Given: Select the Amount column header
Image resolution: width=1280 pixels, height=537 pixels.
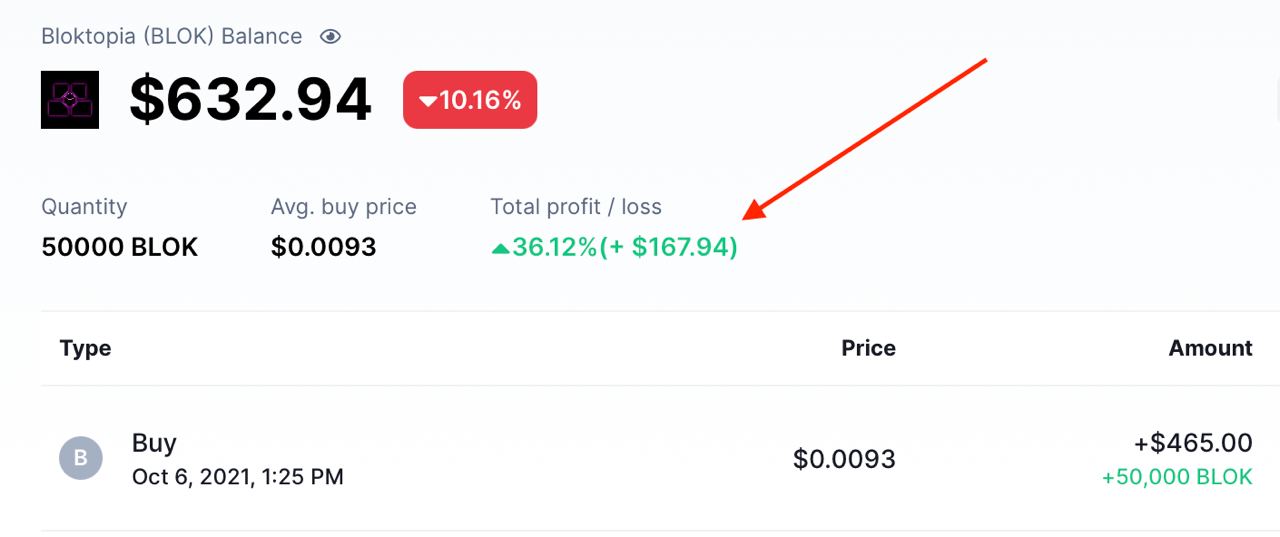Looking at the screenshot, I should (1210, 348).
